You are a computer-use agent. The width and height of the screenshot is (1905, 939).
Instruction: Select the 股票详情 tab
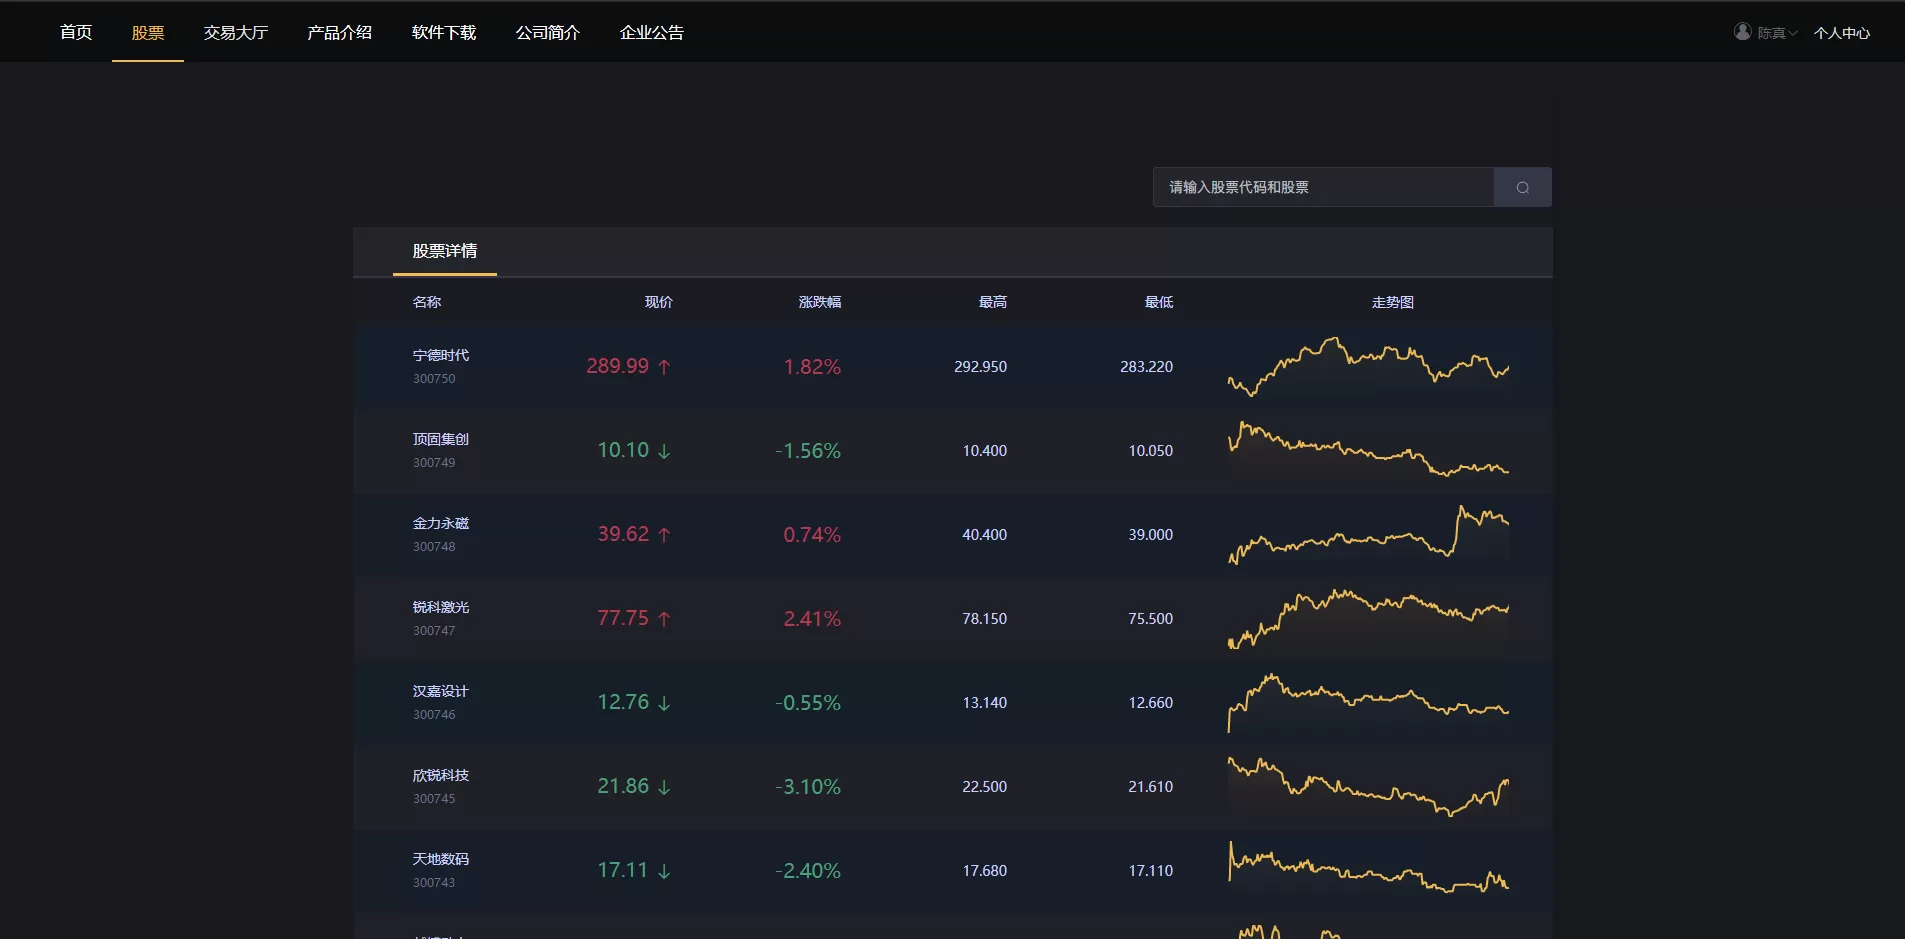tap(445, 251)
